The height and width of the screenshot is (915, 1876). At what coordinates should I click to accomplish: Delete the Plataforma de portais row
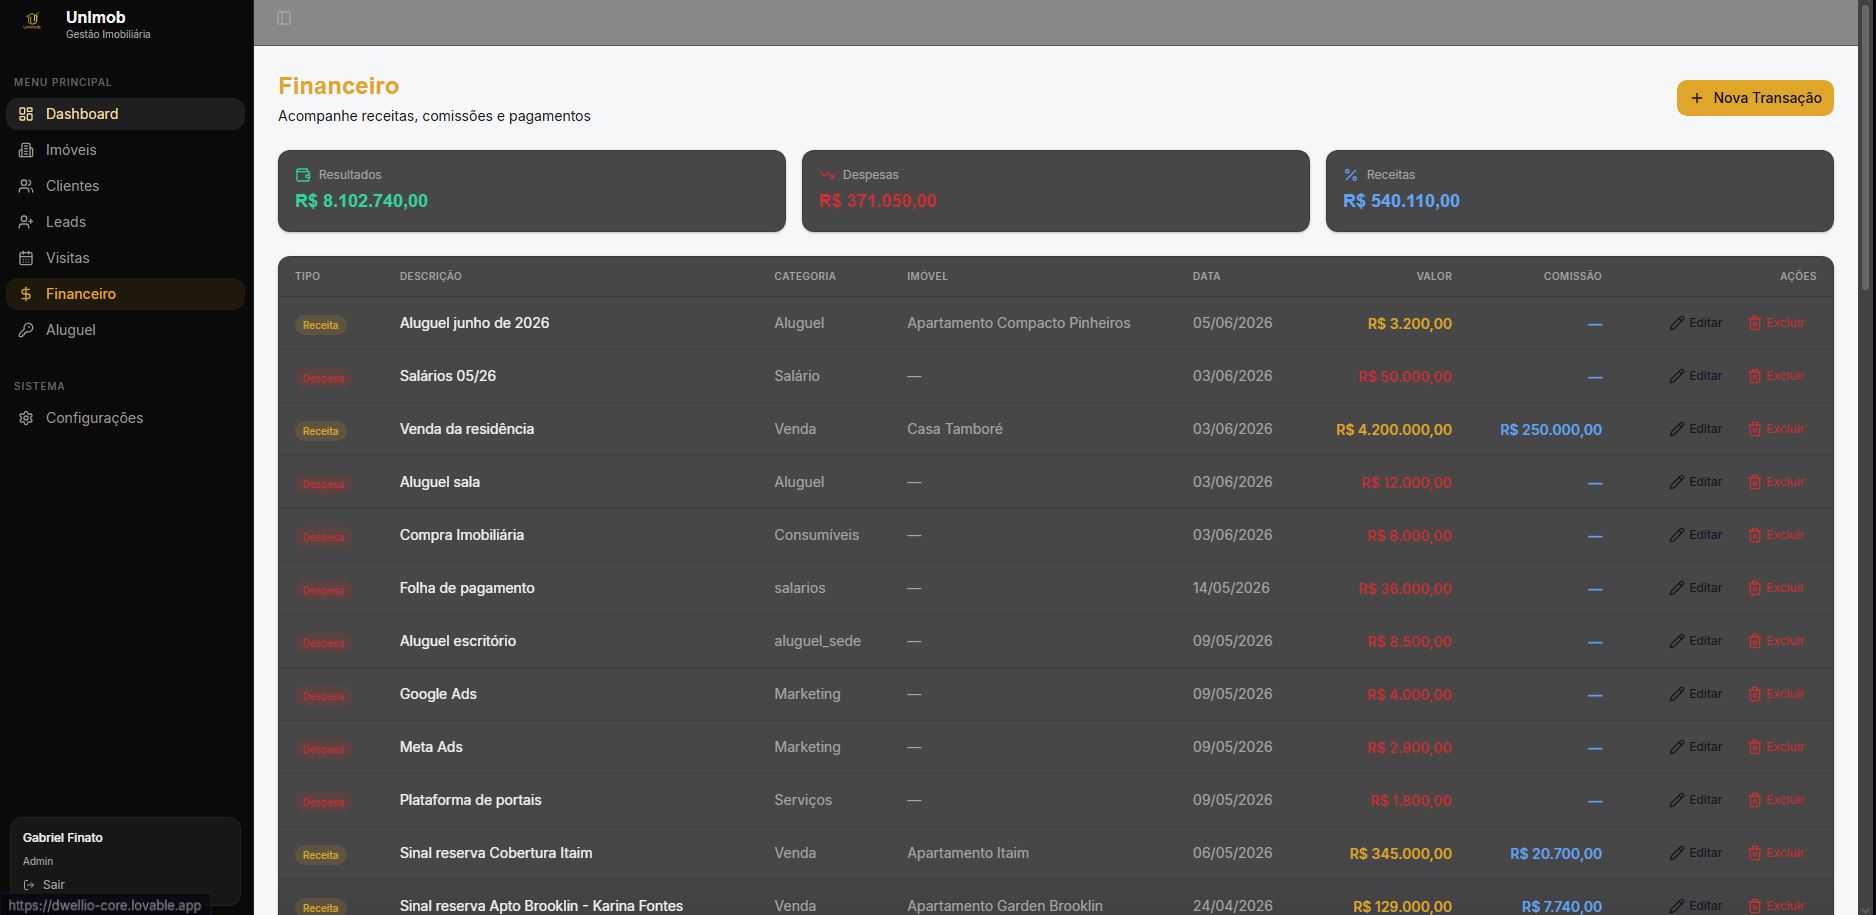(1776, 800)
